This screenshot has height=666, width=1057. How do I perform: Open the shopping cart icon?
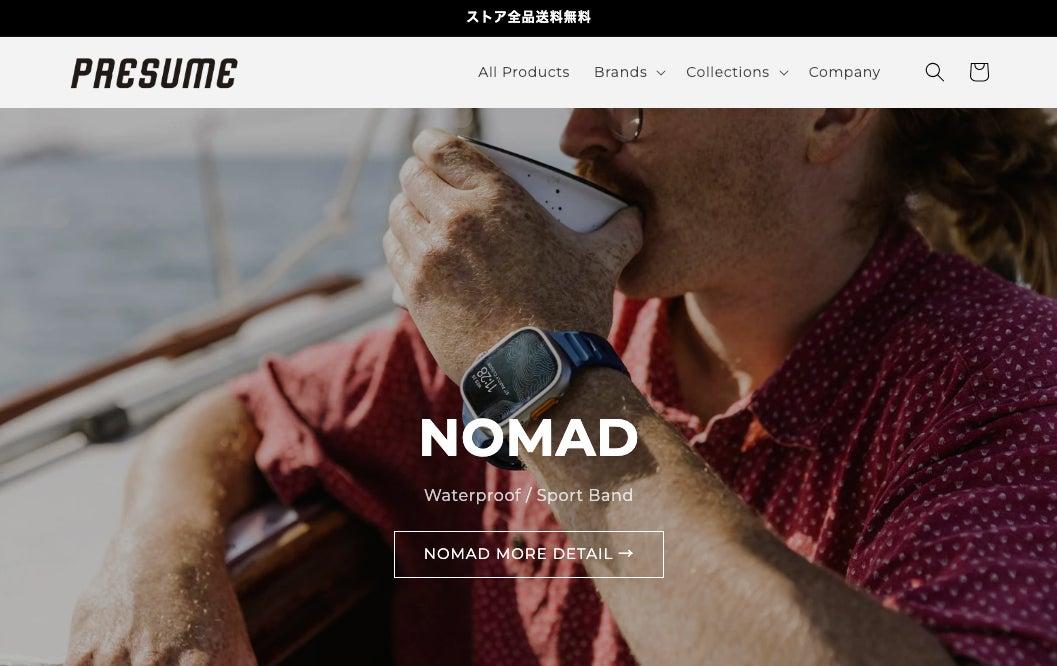[979, 72]
